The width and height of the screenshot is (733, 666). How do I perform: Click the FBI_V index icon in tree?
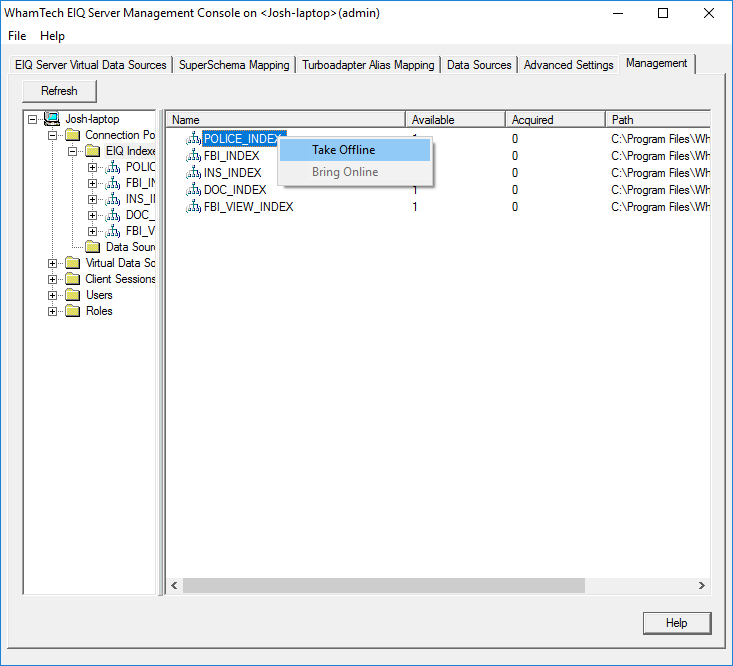[x=113, y=231]
